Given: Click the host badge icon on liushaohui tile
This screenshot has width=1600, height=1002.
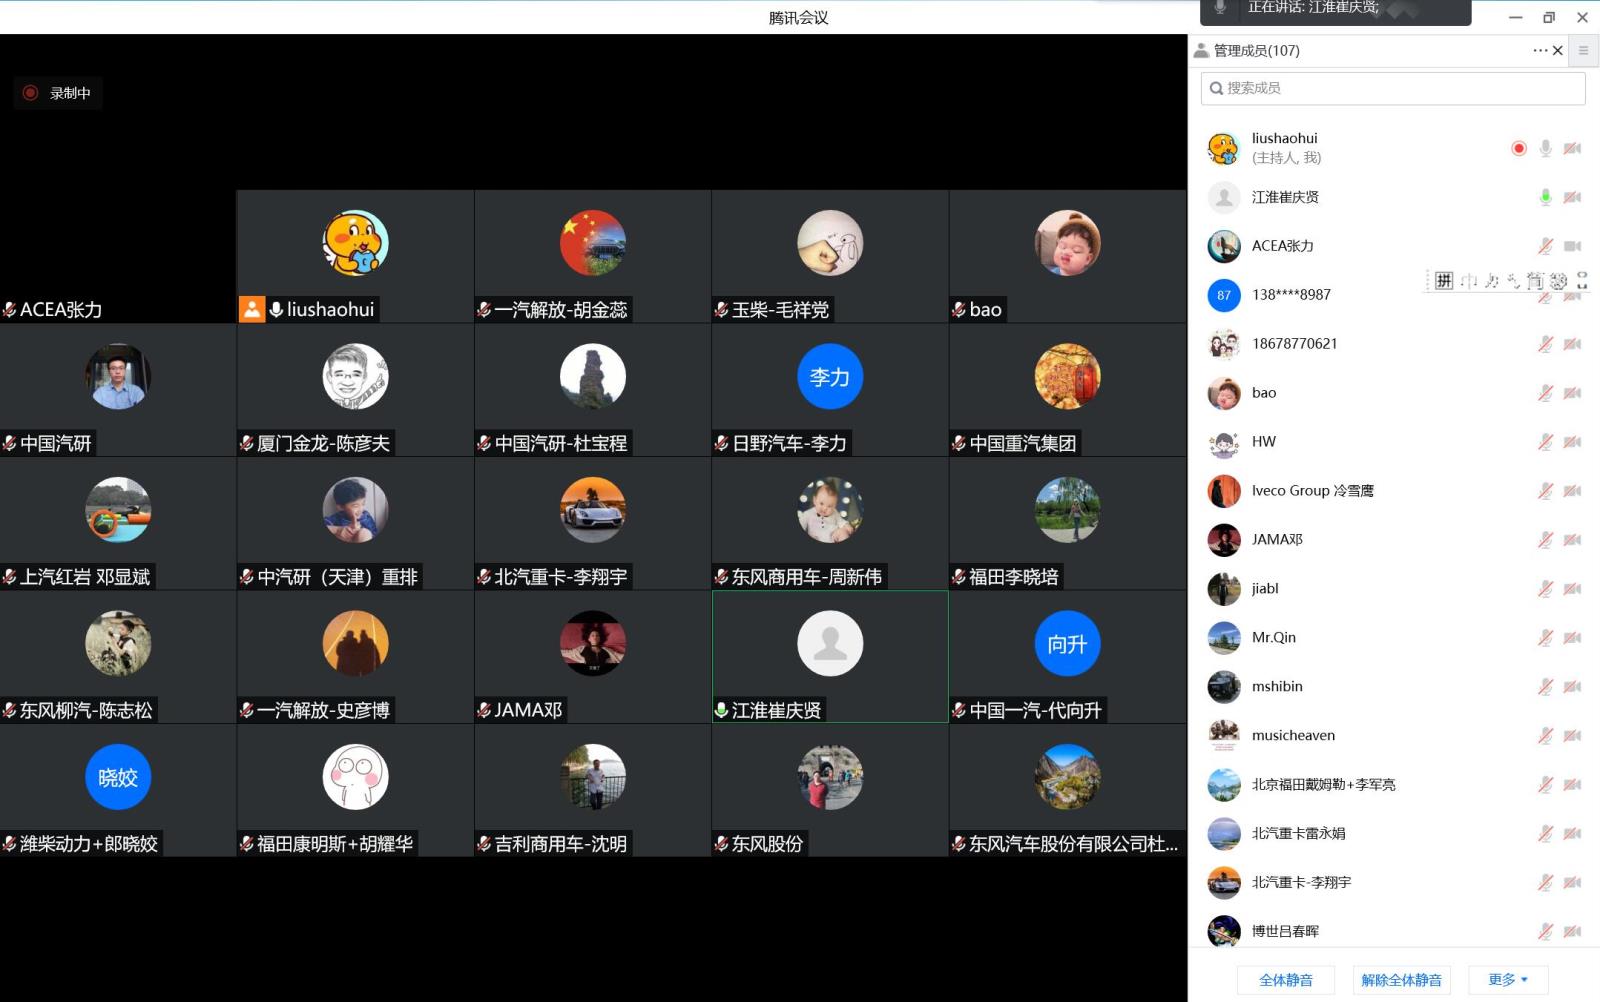Looking at the screenshot, I should click(x=251, y=310).
